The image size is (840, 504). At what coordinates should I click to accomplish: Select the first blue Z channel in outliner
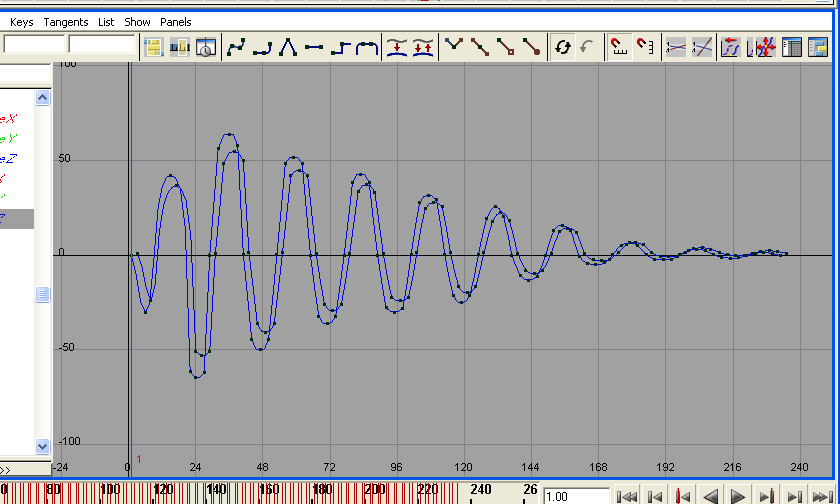[9, 159]
